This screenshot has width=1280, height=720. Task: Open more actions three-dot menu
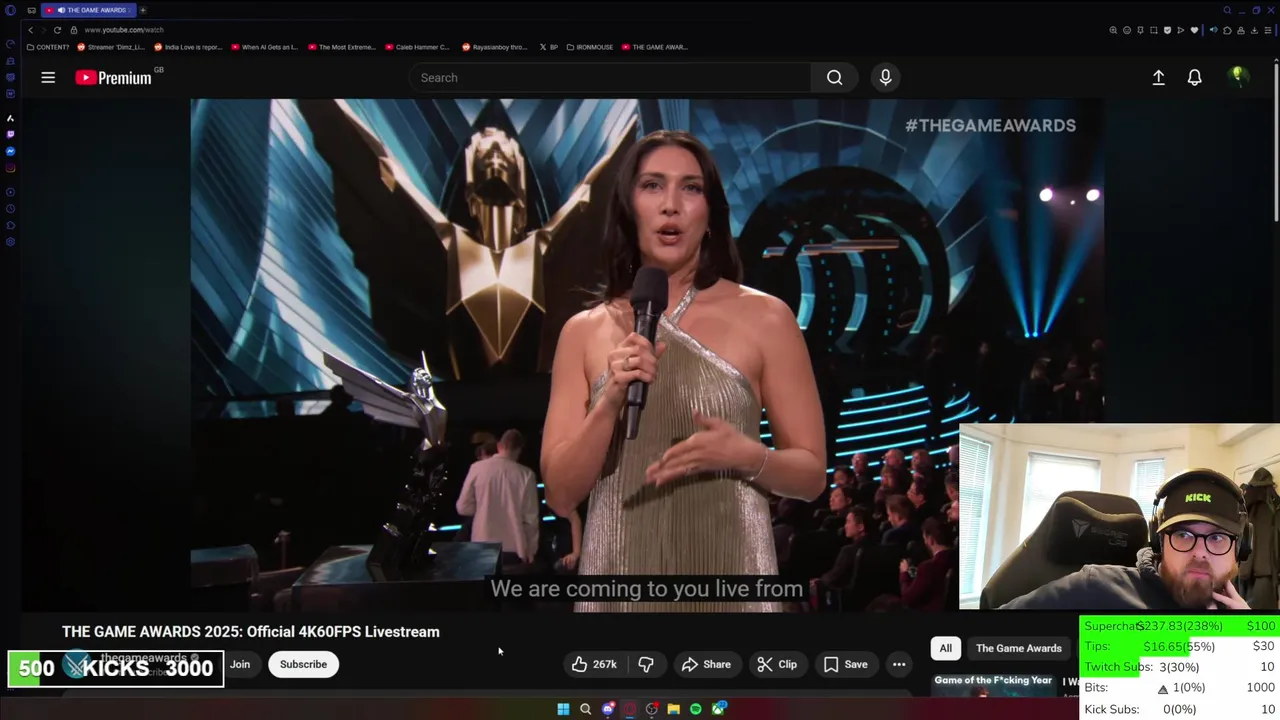coord(899,664)
